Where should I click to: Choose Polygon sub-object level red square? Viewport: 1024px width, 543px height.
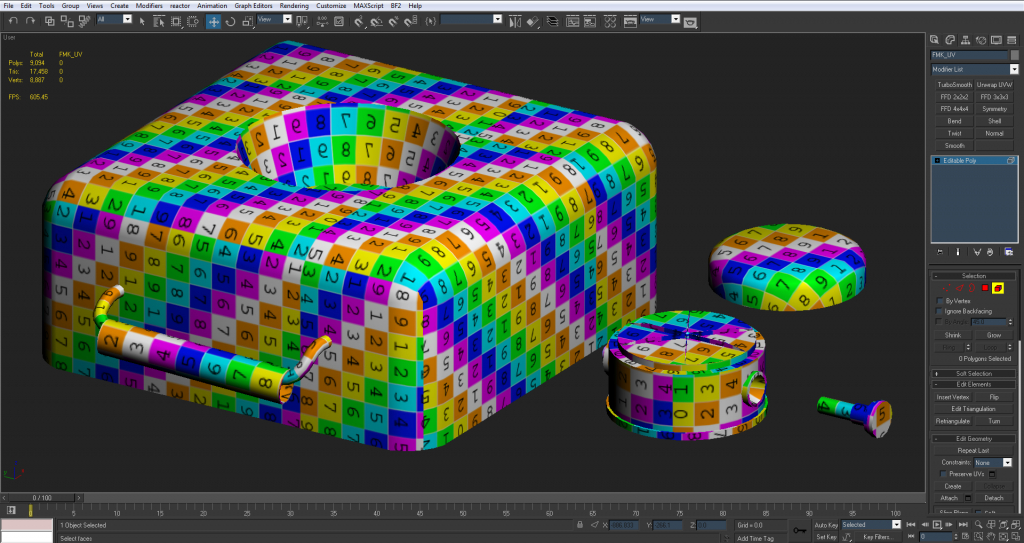[984, 288]
